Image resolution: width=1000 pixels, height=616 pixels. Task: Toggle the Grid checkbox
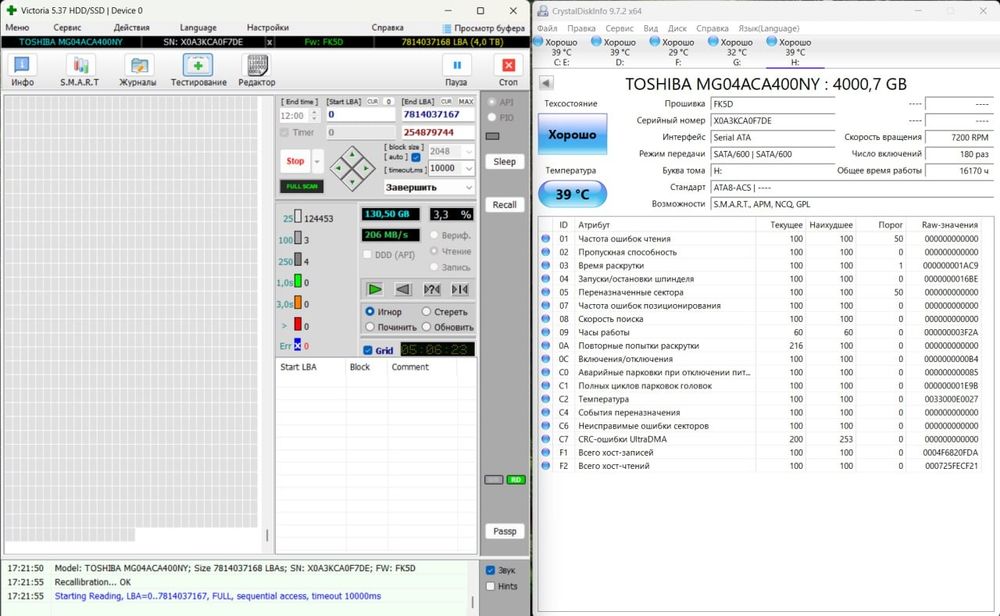tap(367, 350)
